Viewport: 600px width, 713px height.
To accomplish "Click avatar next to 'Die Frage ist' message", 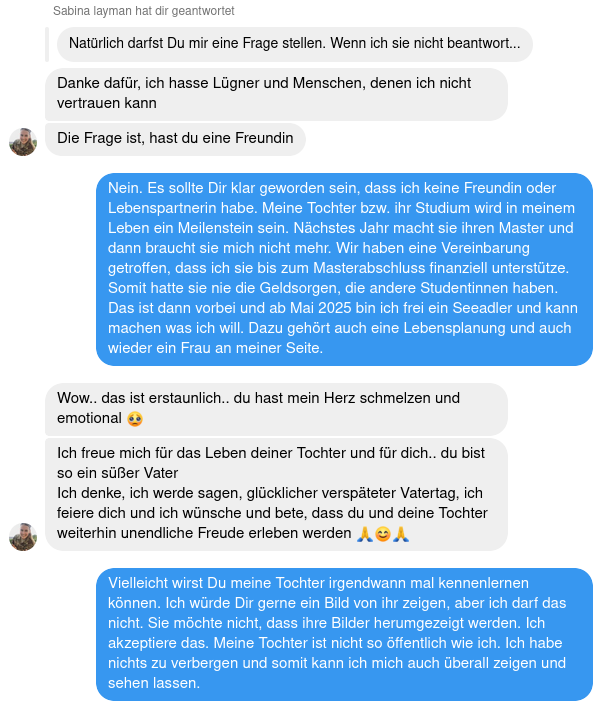I will tap(23, 142).
